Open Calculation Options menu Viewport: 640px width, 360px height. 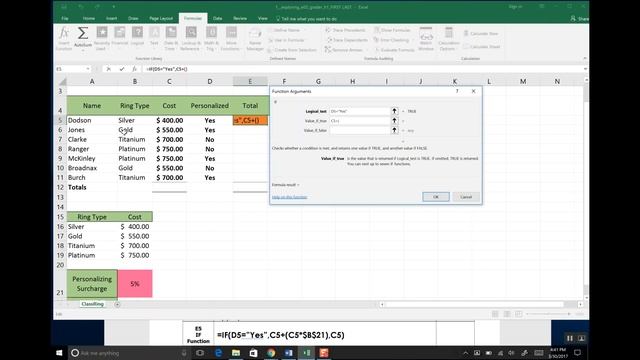click(449, 38)
